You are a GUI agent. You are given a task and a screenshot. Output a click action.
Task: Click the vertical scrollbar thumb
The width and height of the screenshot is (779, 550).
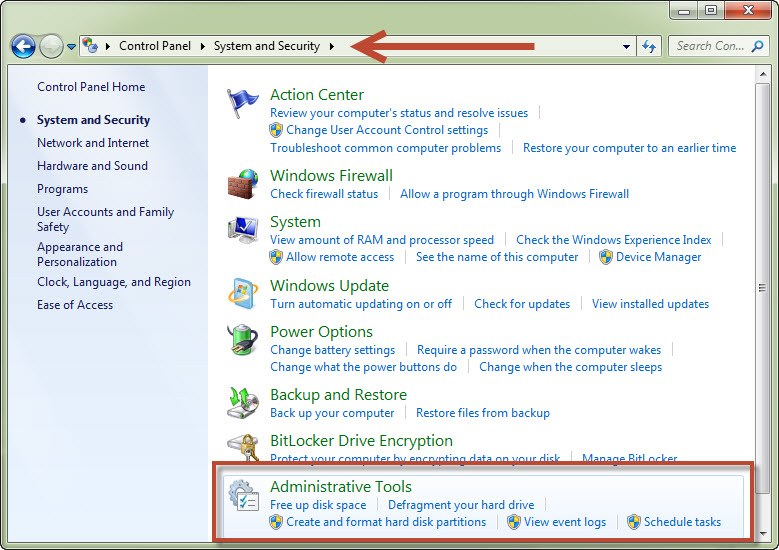762,288
